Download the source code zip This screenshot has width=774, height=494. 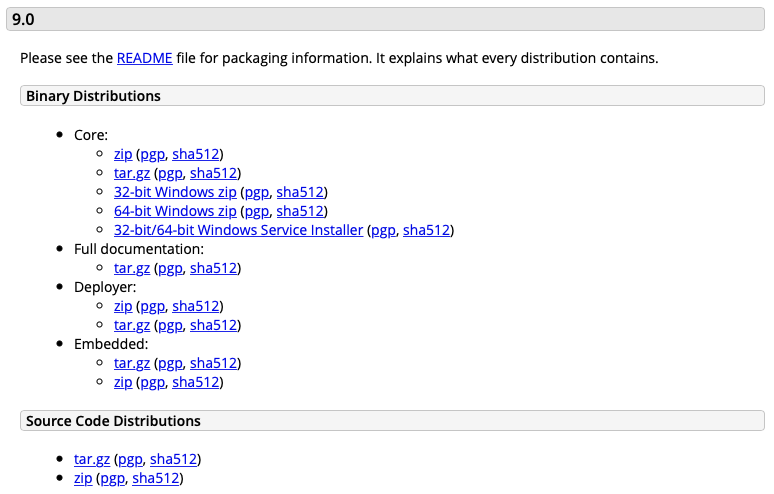(83, 478)
